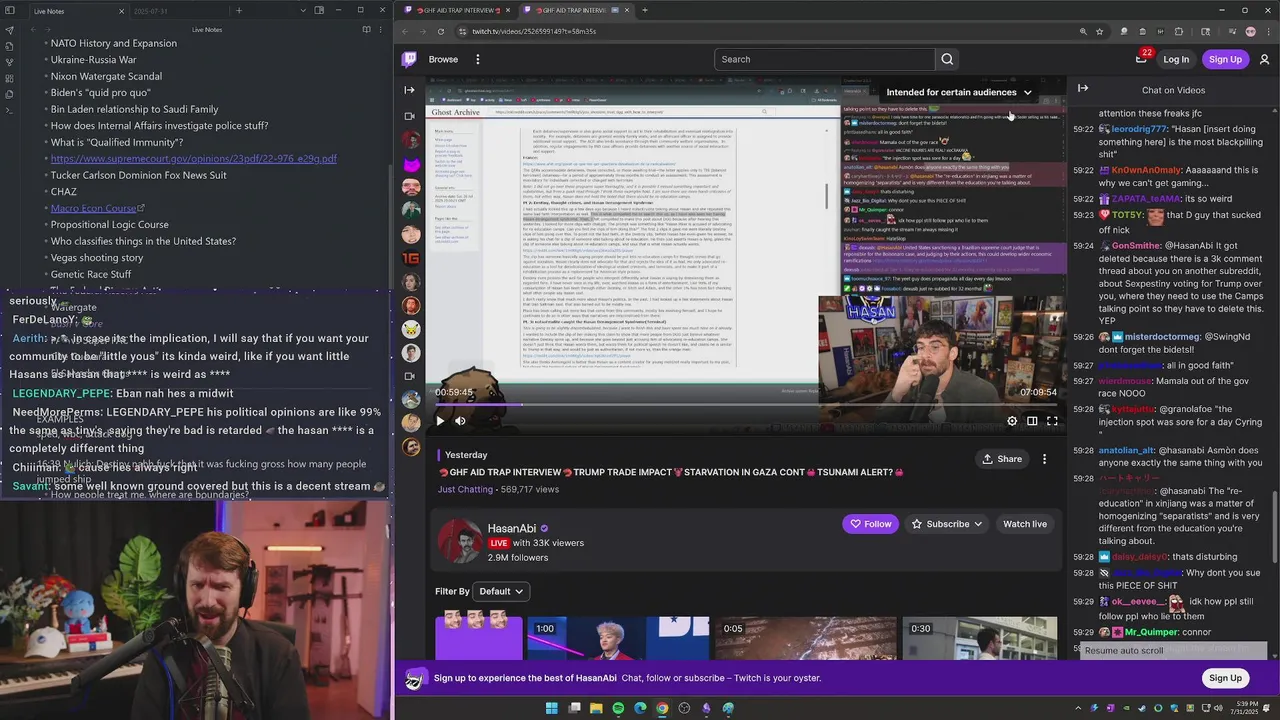Add a new tab in notes app
The width and height of the screenshot is (1280, 720).
pos(238,11)
